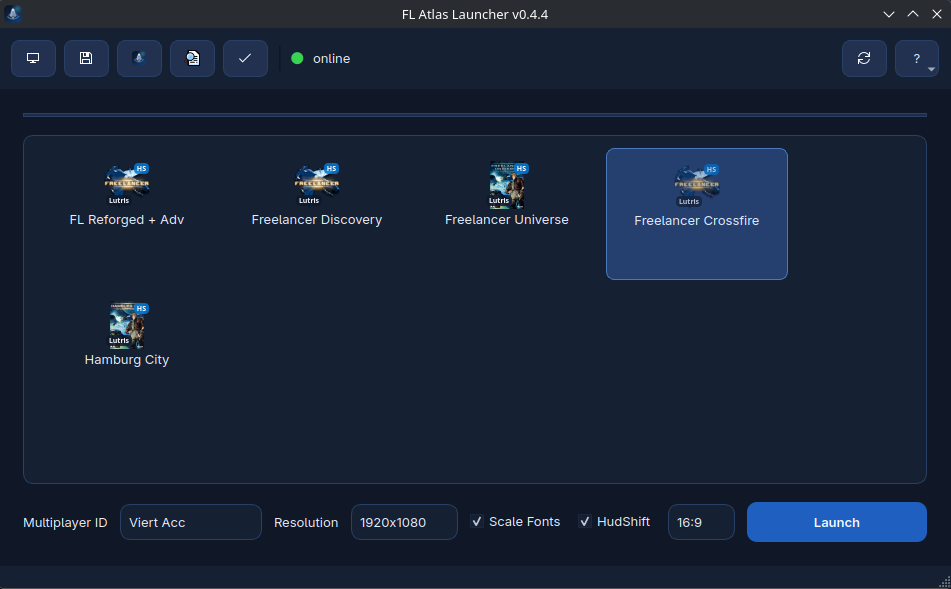Screen dimensions: 951x589
Task: Click the refresh icon
Action: (864, 58)
